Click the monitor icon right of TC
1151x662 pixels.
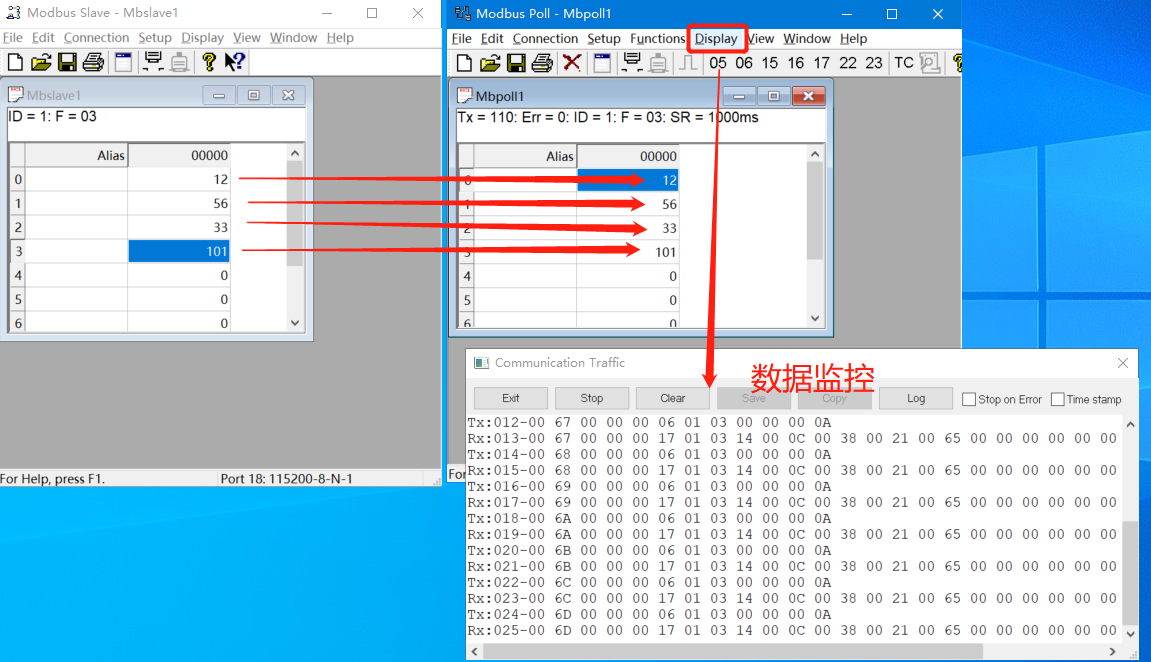(x=930, y=63)
